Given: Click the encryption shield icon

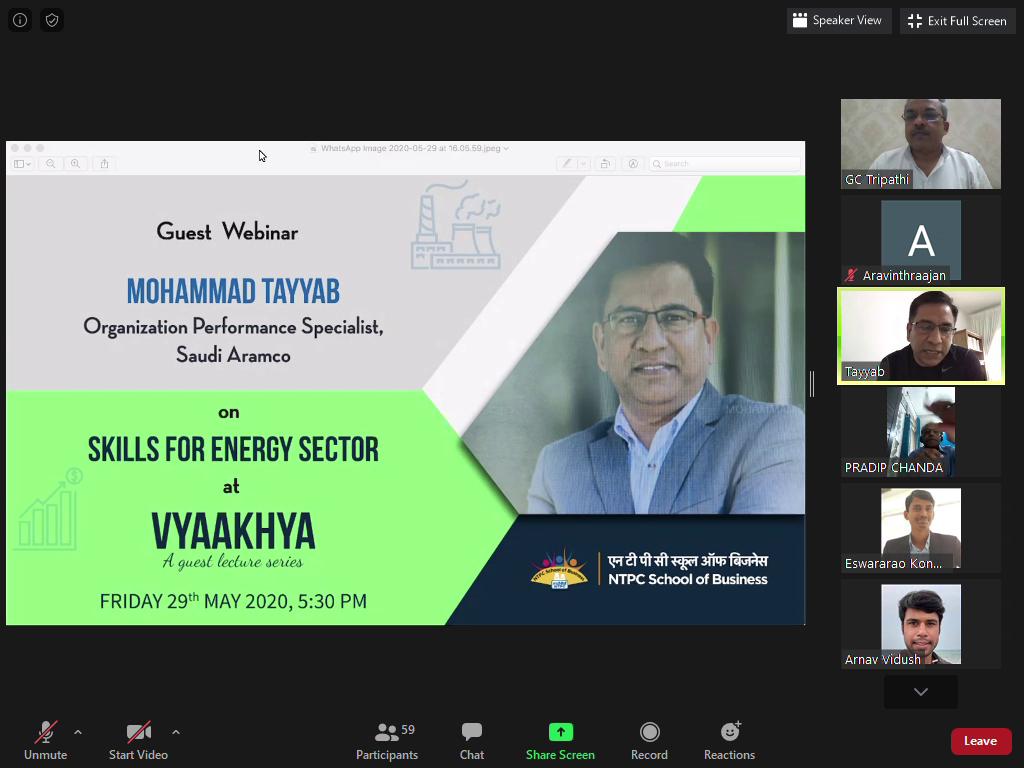Looking at the screenshot, I should [x=52, y=20].
